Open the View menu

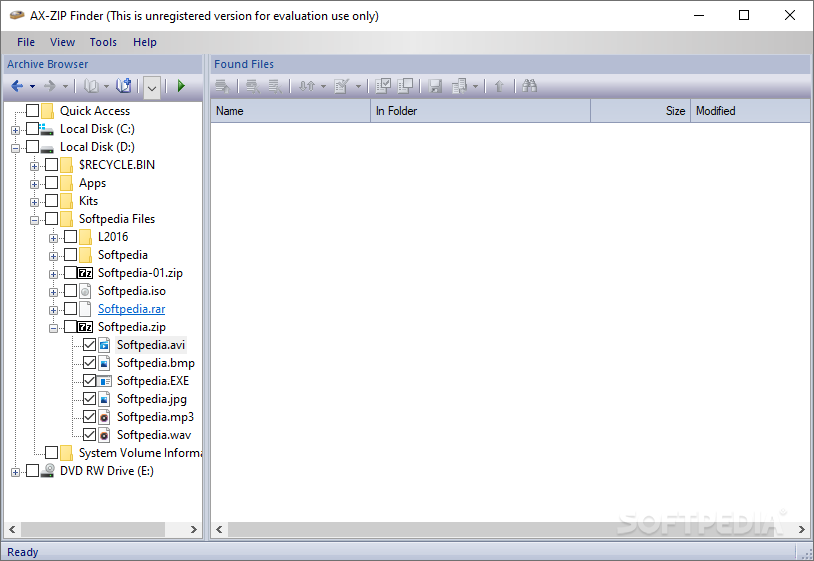click(x=62, y=42)
